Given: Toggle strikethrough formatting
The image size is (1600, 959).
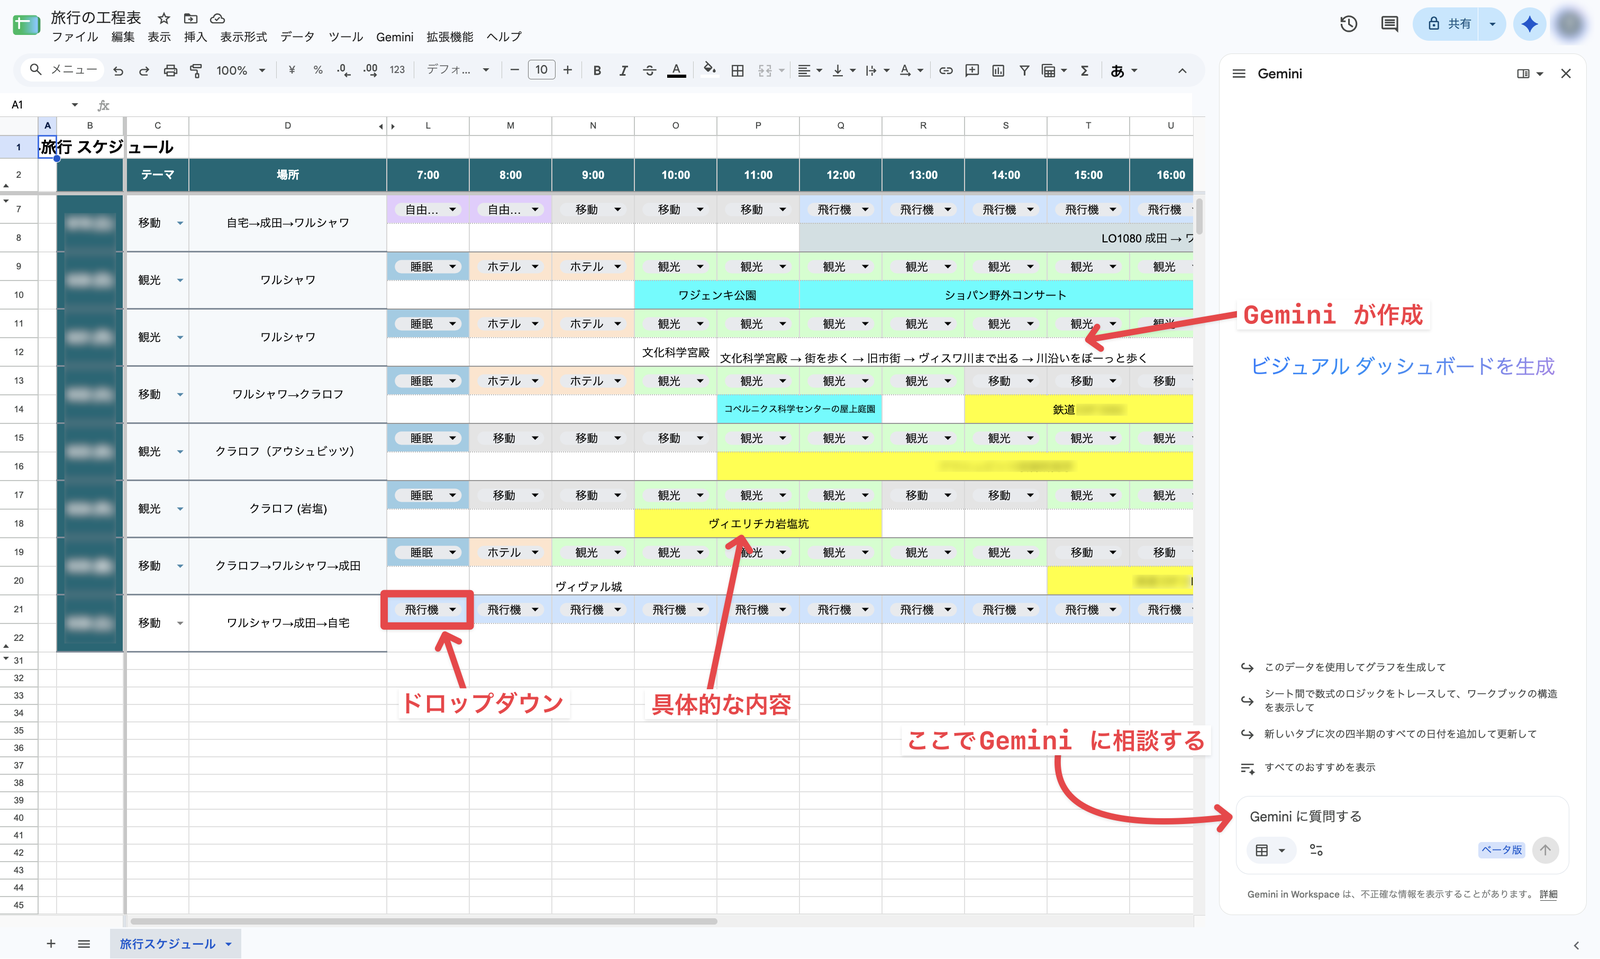Looking at the screenshot, I should tap(650, 70).
